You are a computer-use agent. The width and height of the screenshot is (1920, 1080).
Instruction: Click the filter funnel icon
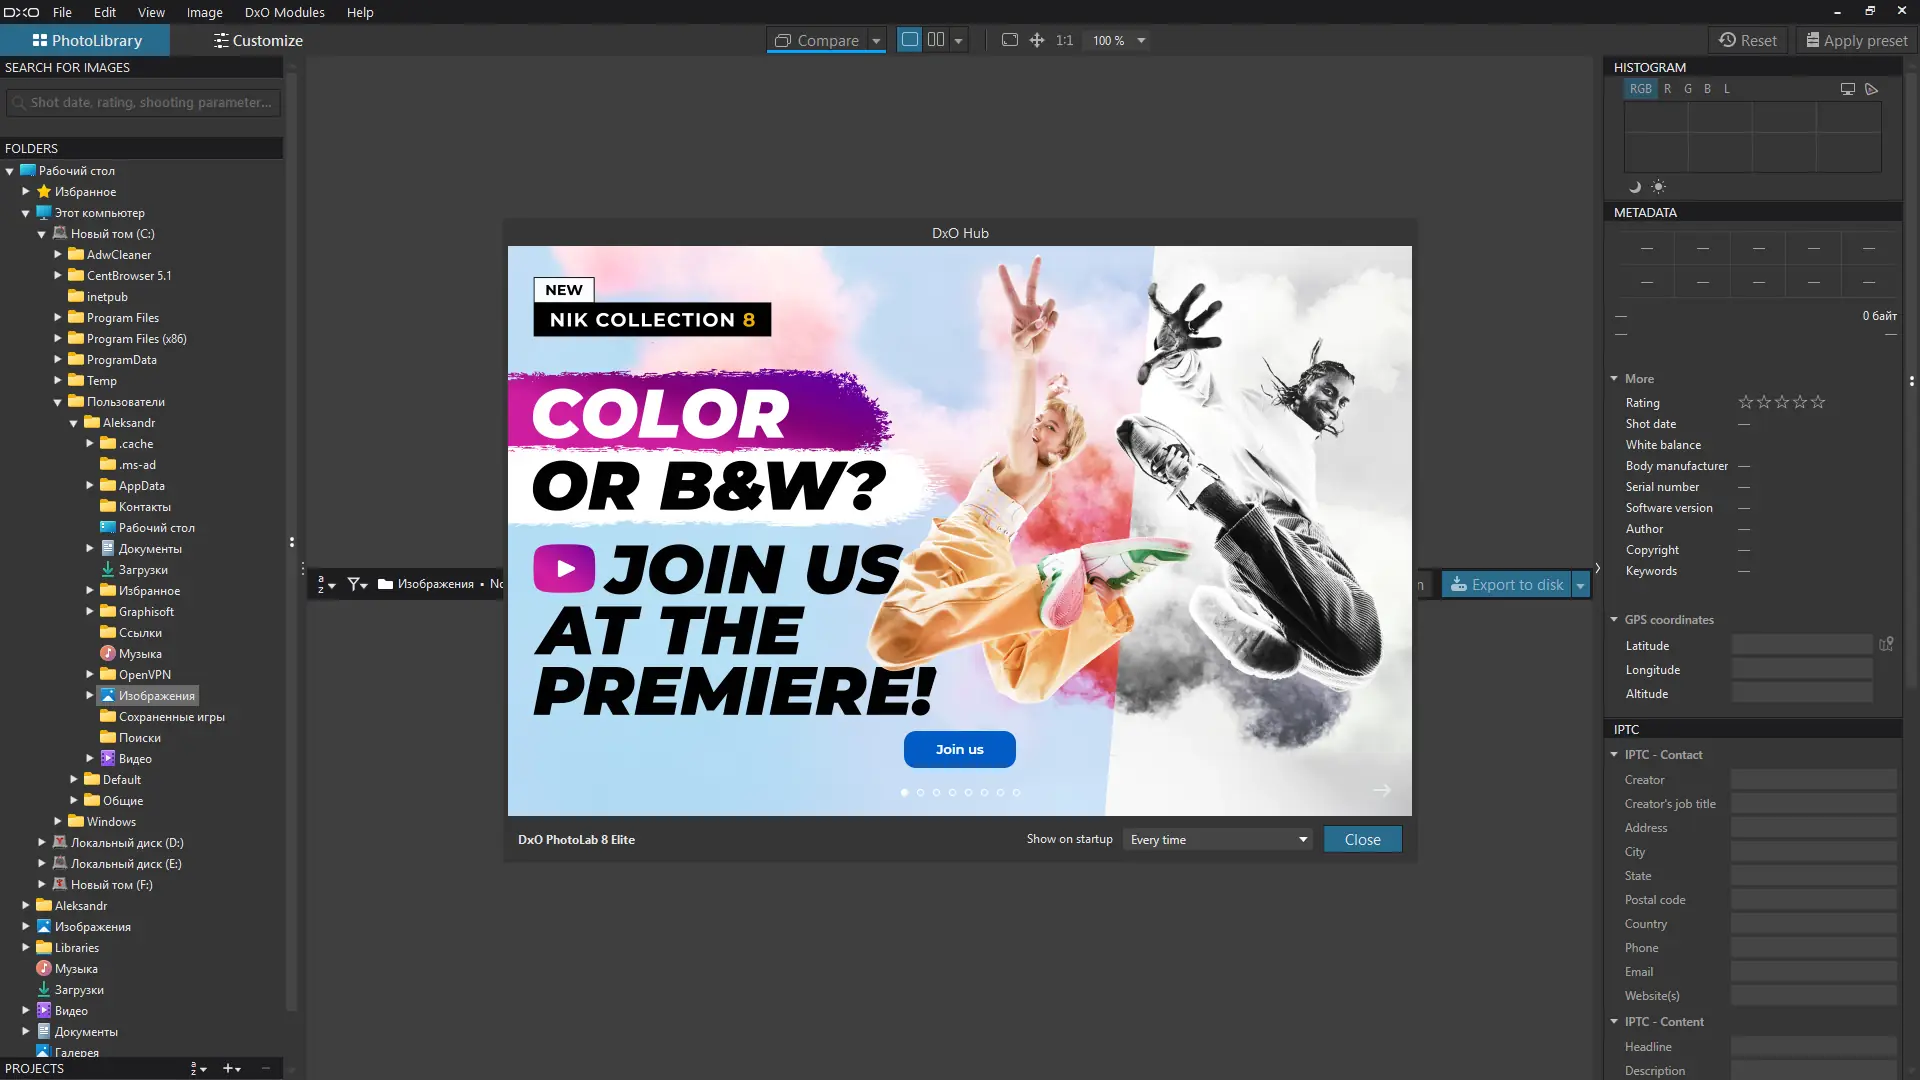click(356, 584)
